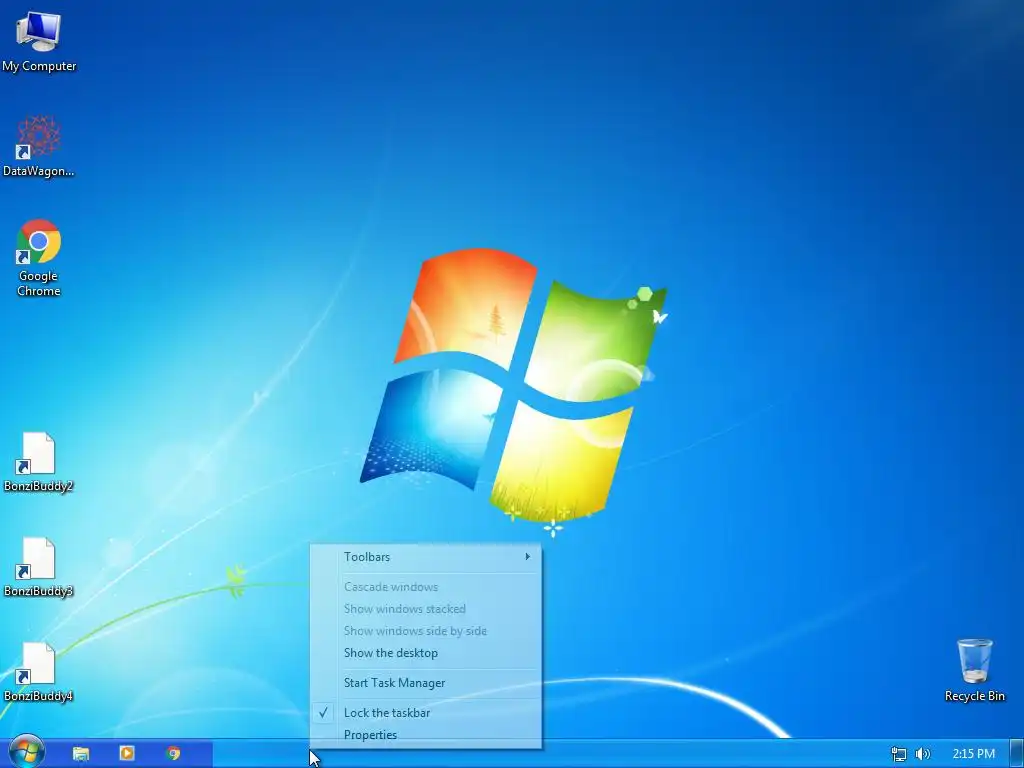This screenshot has height=768, width=1024.
Task: Launch Windows Media Player from taskbar
Action: pyautogui.click(x=127, y=753)
